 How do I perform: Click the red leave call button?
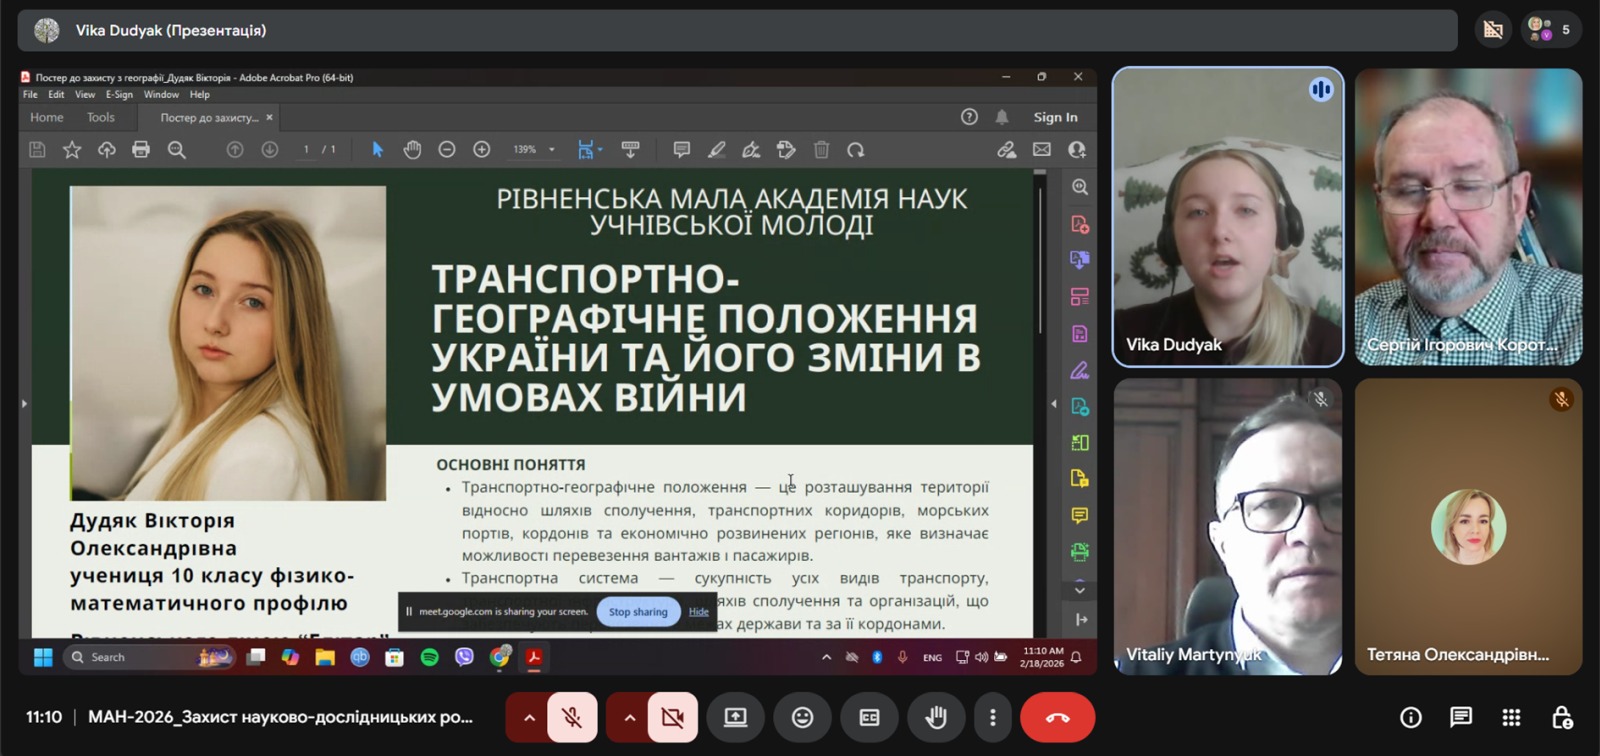click(1057, 718)
